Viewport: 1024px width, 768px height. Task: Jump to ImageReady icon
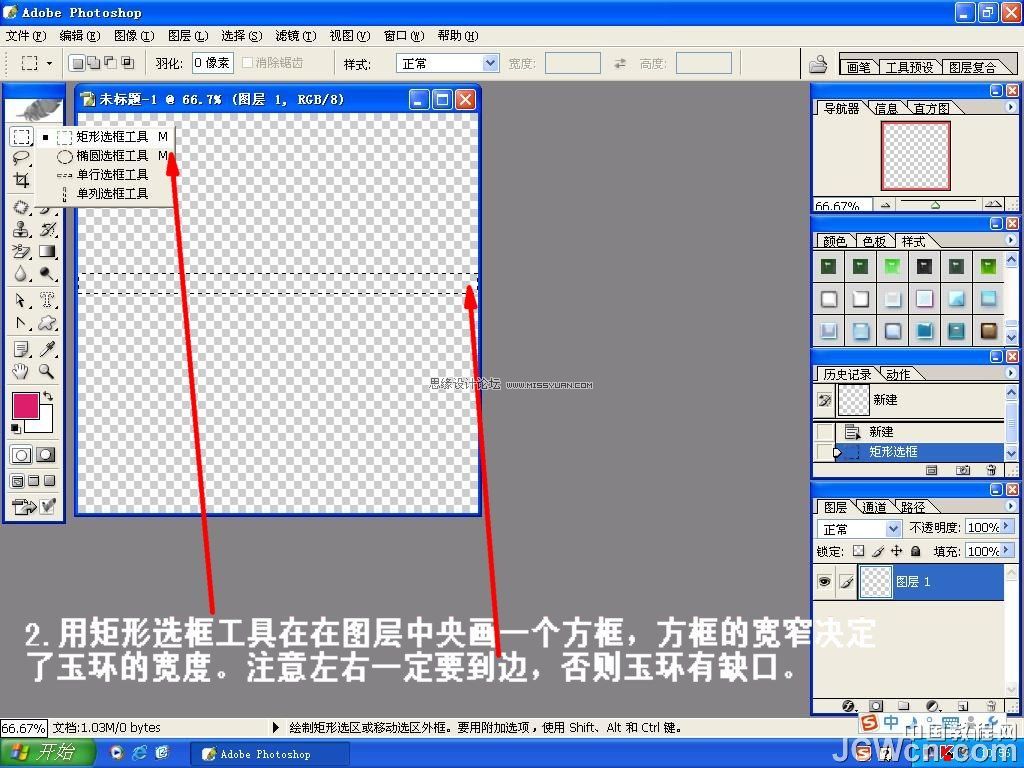click(25, 507)
